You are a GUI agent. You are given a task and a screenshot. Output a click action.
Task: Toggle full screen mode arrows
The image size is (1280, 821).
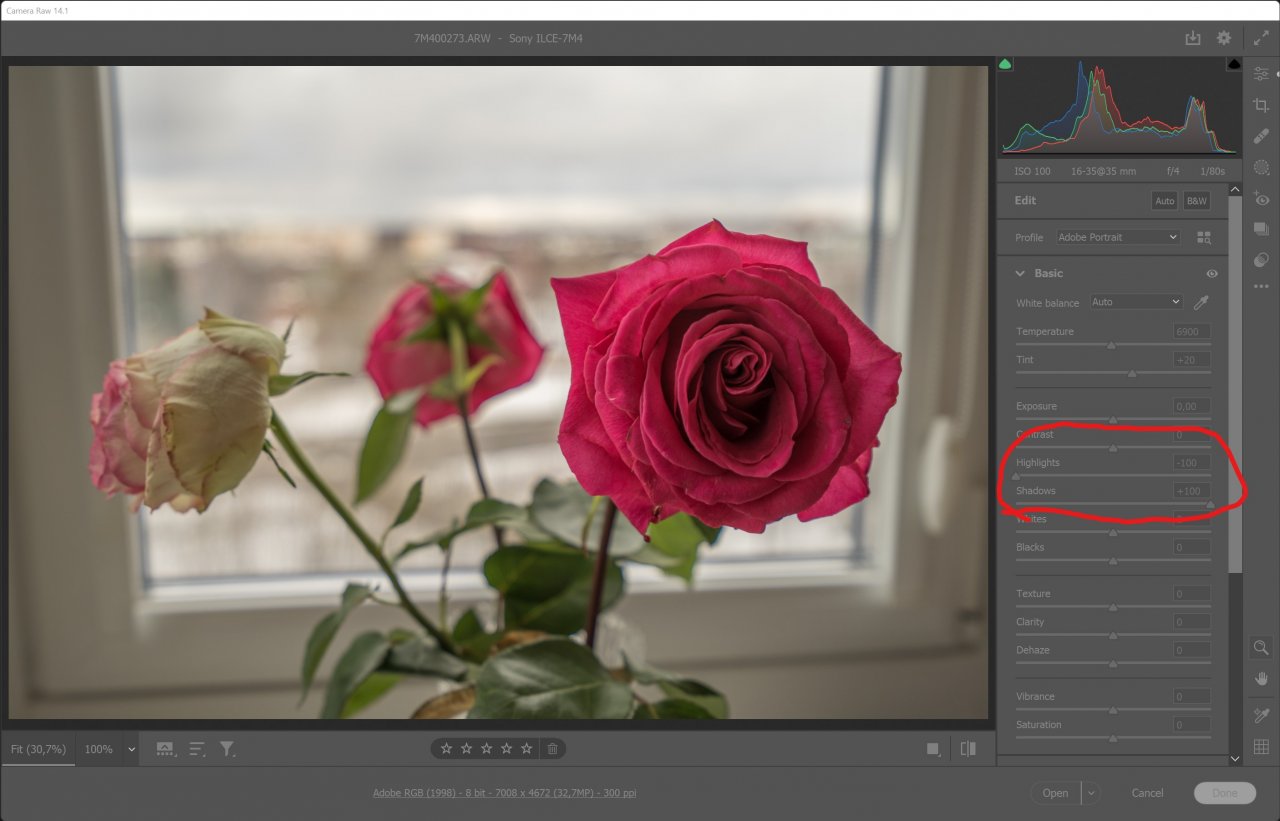coord(1261,38)
